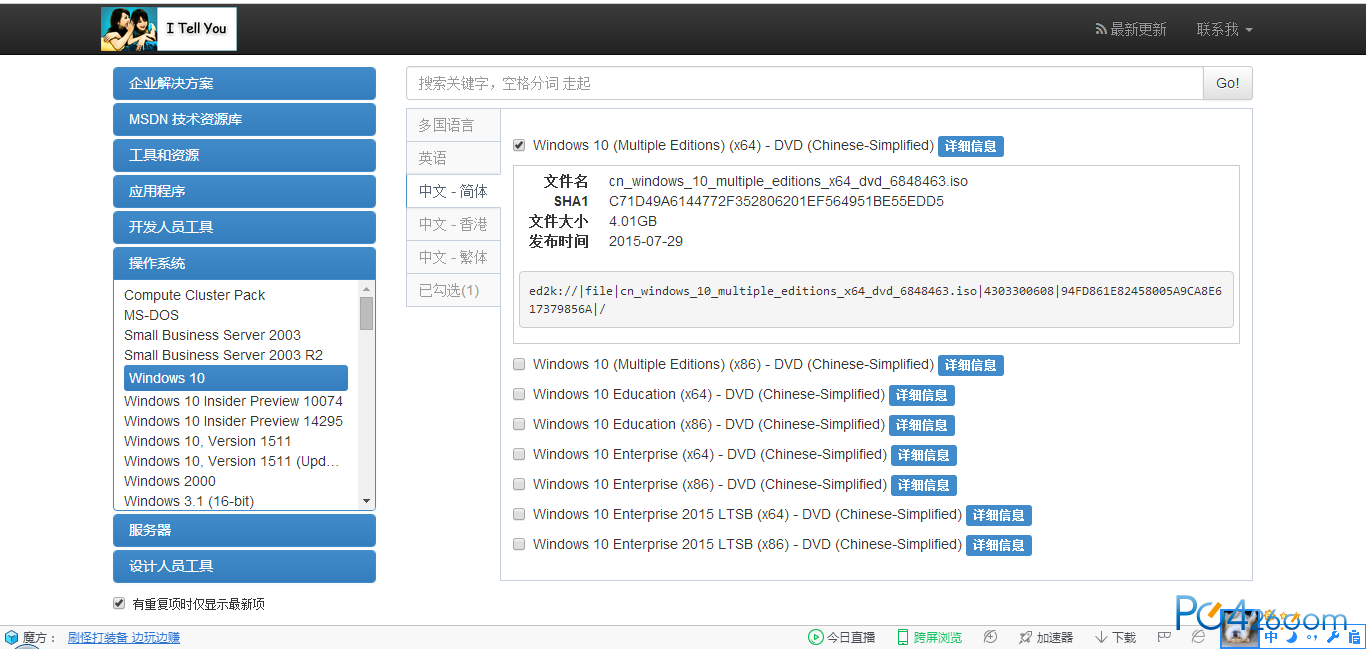The width and height of the screenshot is (1366, 649).
Task: Click the moon icon in the IME bar
Action: [1292, 636]
